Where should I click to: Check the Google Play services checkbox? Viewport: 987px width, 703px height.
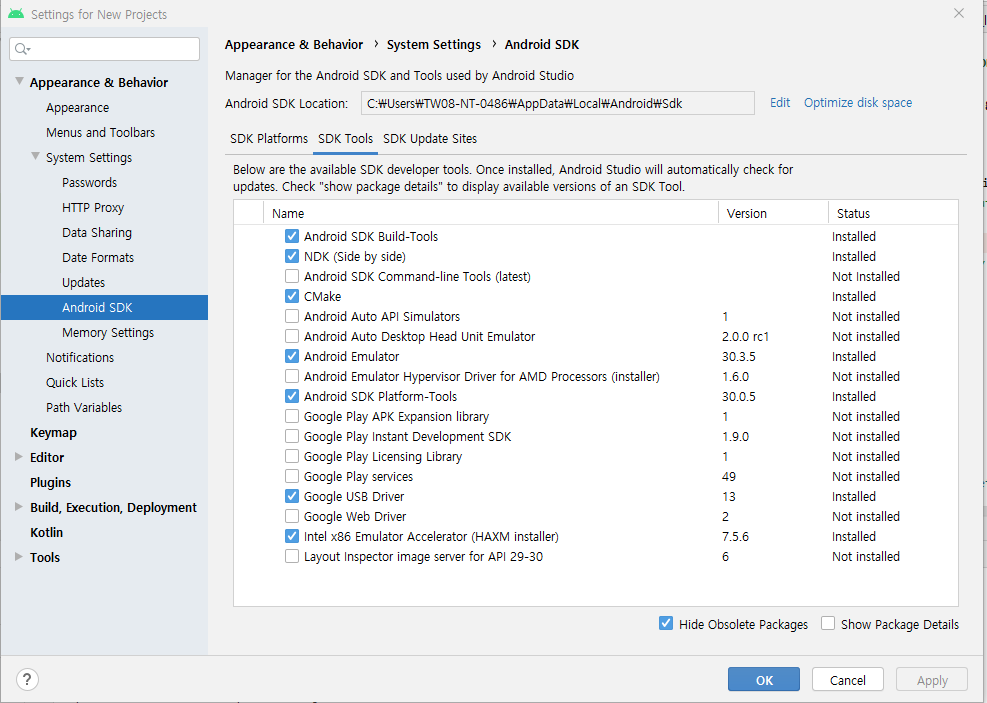292,476
